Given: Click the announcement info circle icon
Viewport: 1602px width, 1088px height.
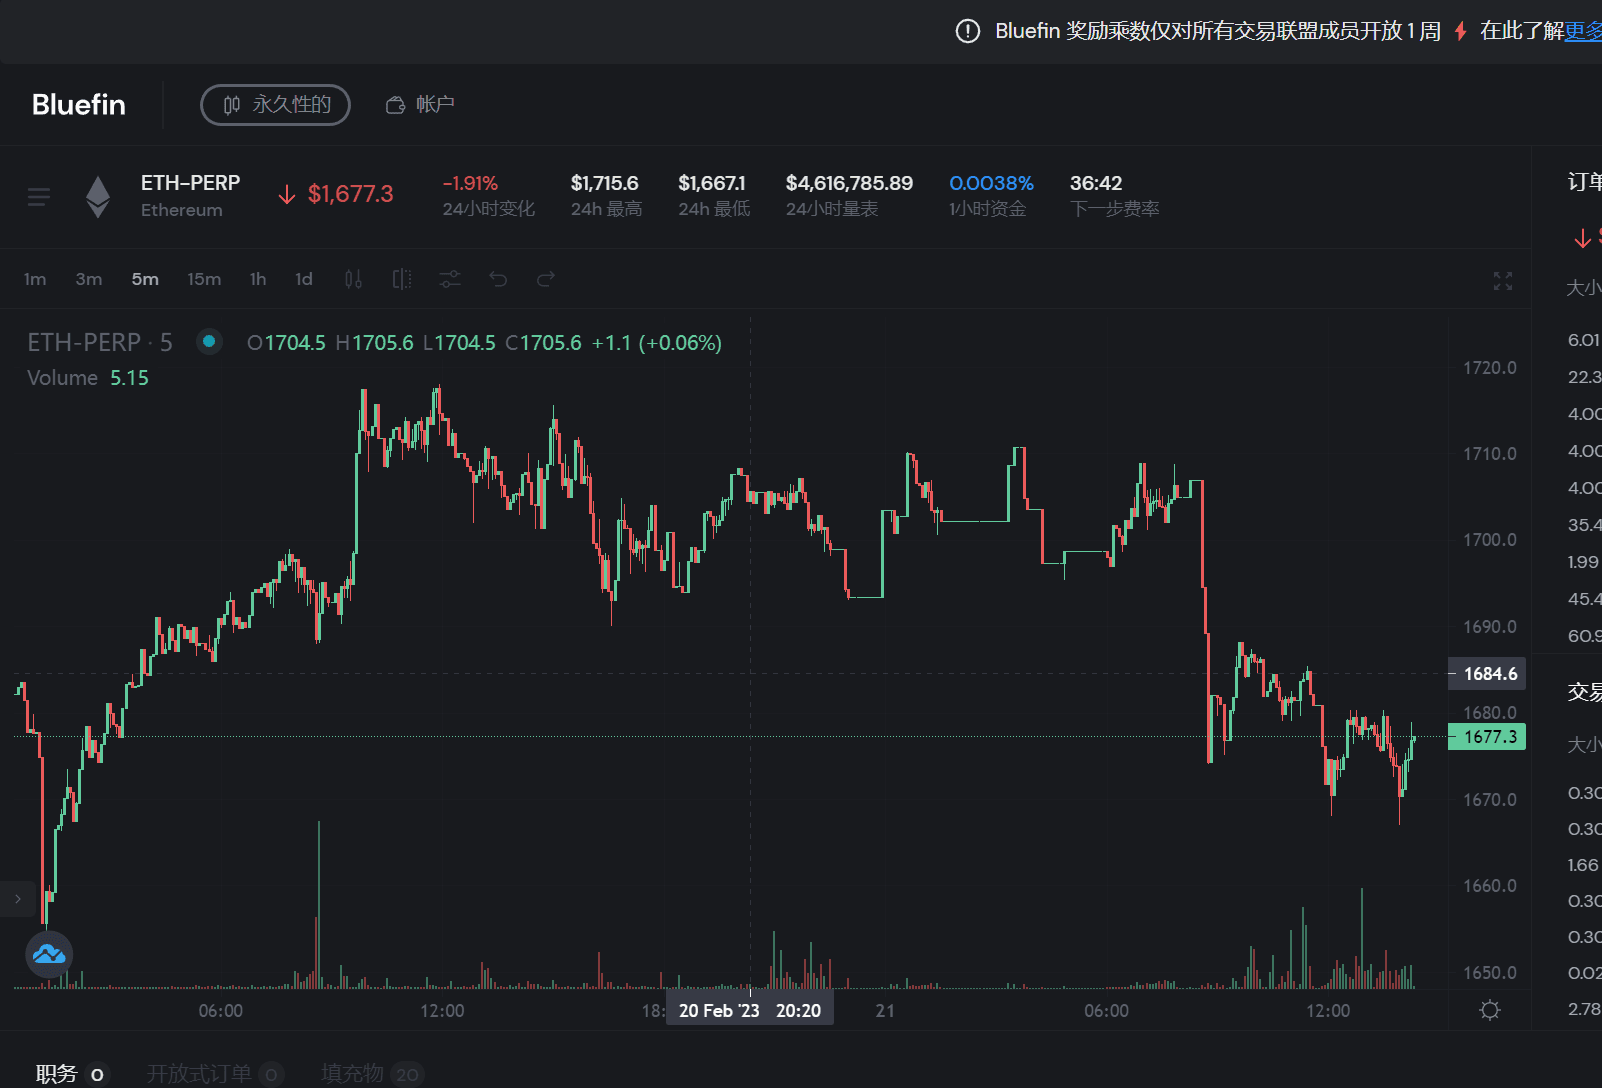Looking at the screenshot, I should 968,31.
